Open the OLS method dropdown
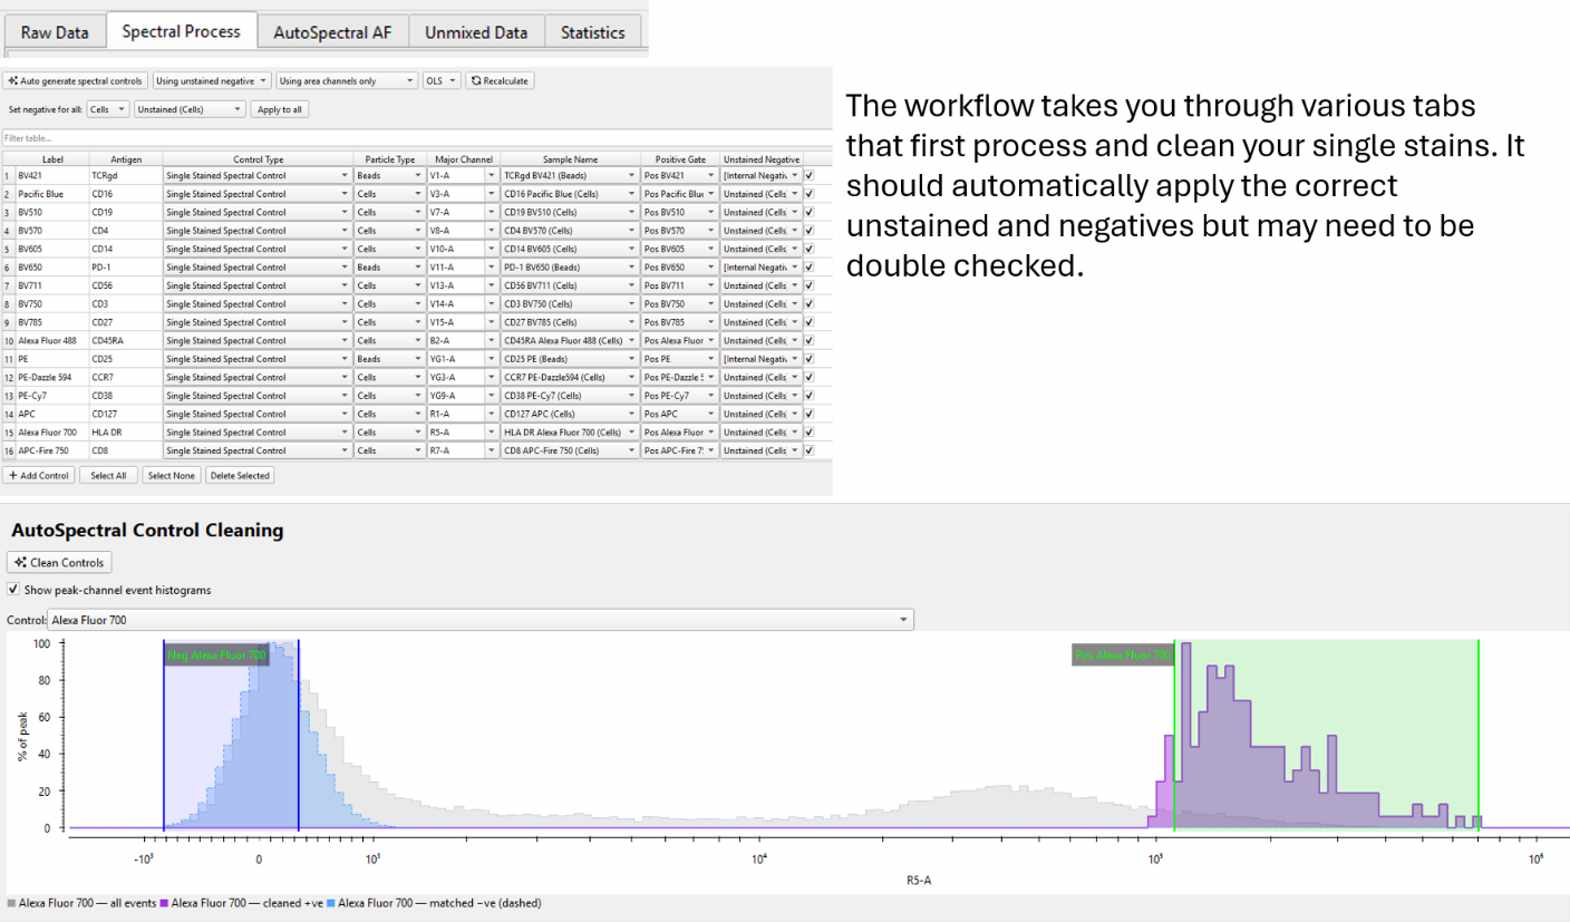Viewport: 1570px width, 922px height. tap(441, 81)
